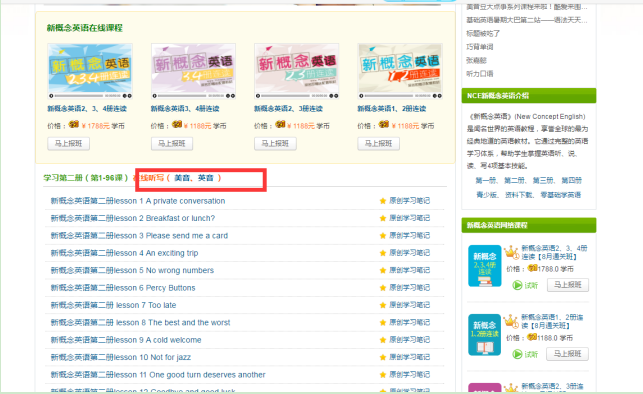Screen dimensions: 643x394
Task: Click 新概念英语3、4册连读 title link
Action: (x=185, y=109)
